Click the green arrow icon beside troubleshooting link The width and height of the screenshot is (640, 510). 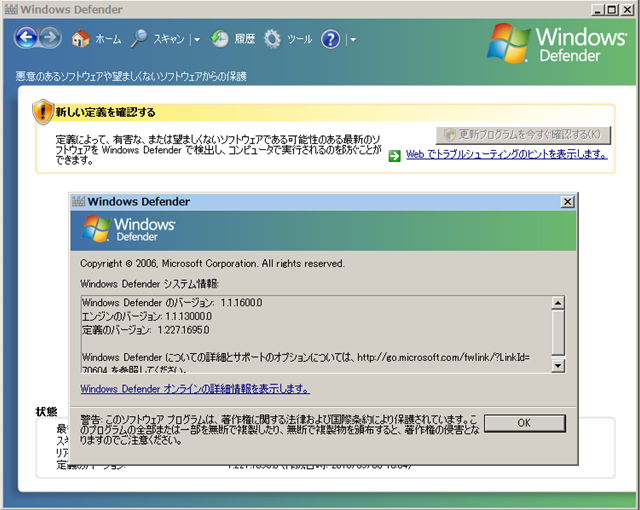(x=394, y=155)
